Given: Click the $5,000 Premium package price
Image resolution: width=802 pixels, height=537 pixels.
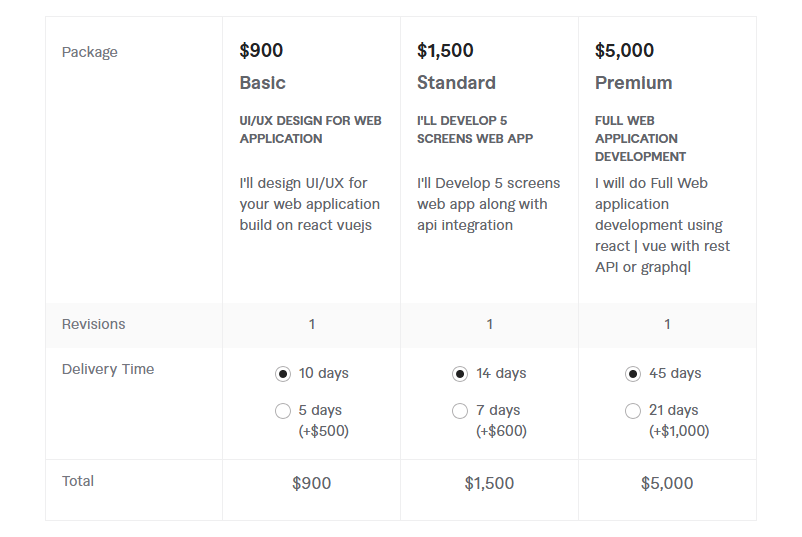Looking at the screenshot, I should (624, 51).
